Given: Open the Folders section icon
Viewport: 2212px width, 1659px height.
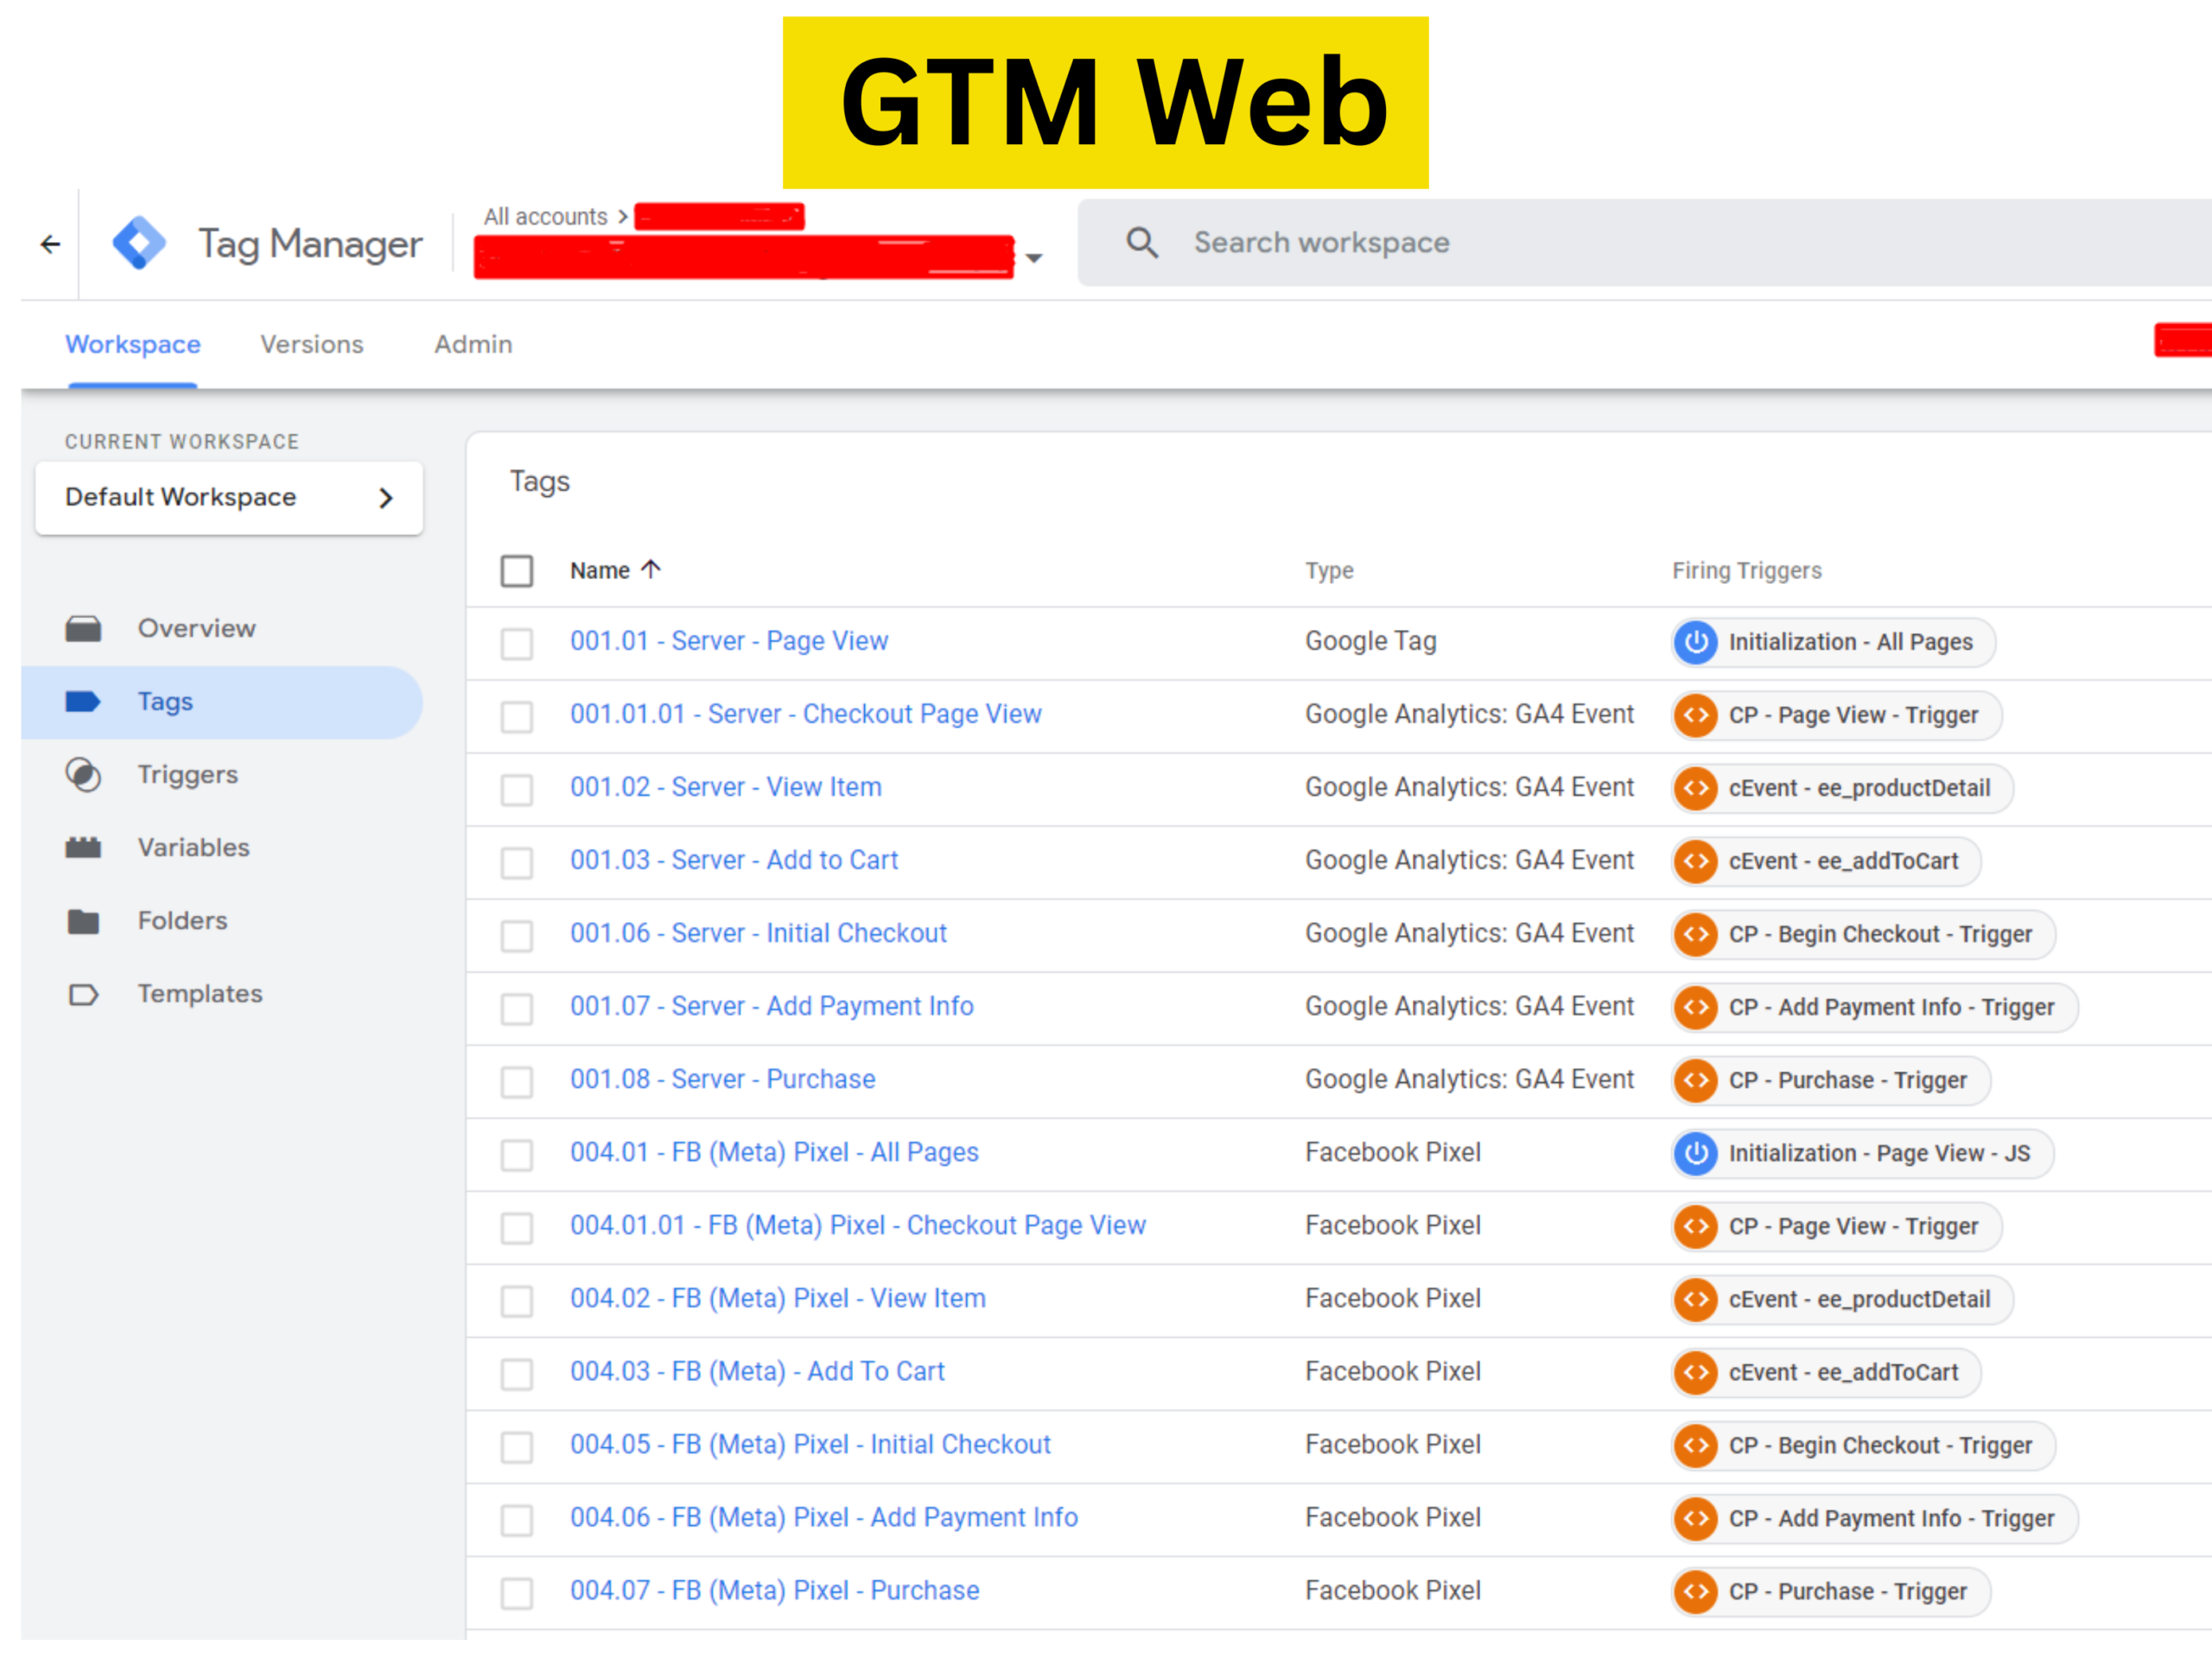Looking at the screenshot, I should [83, 921].
